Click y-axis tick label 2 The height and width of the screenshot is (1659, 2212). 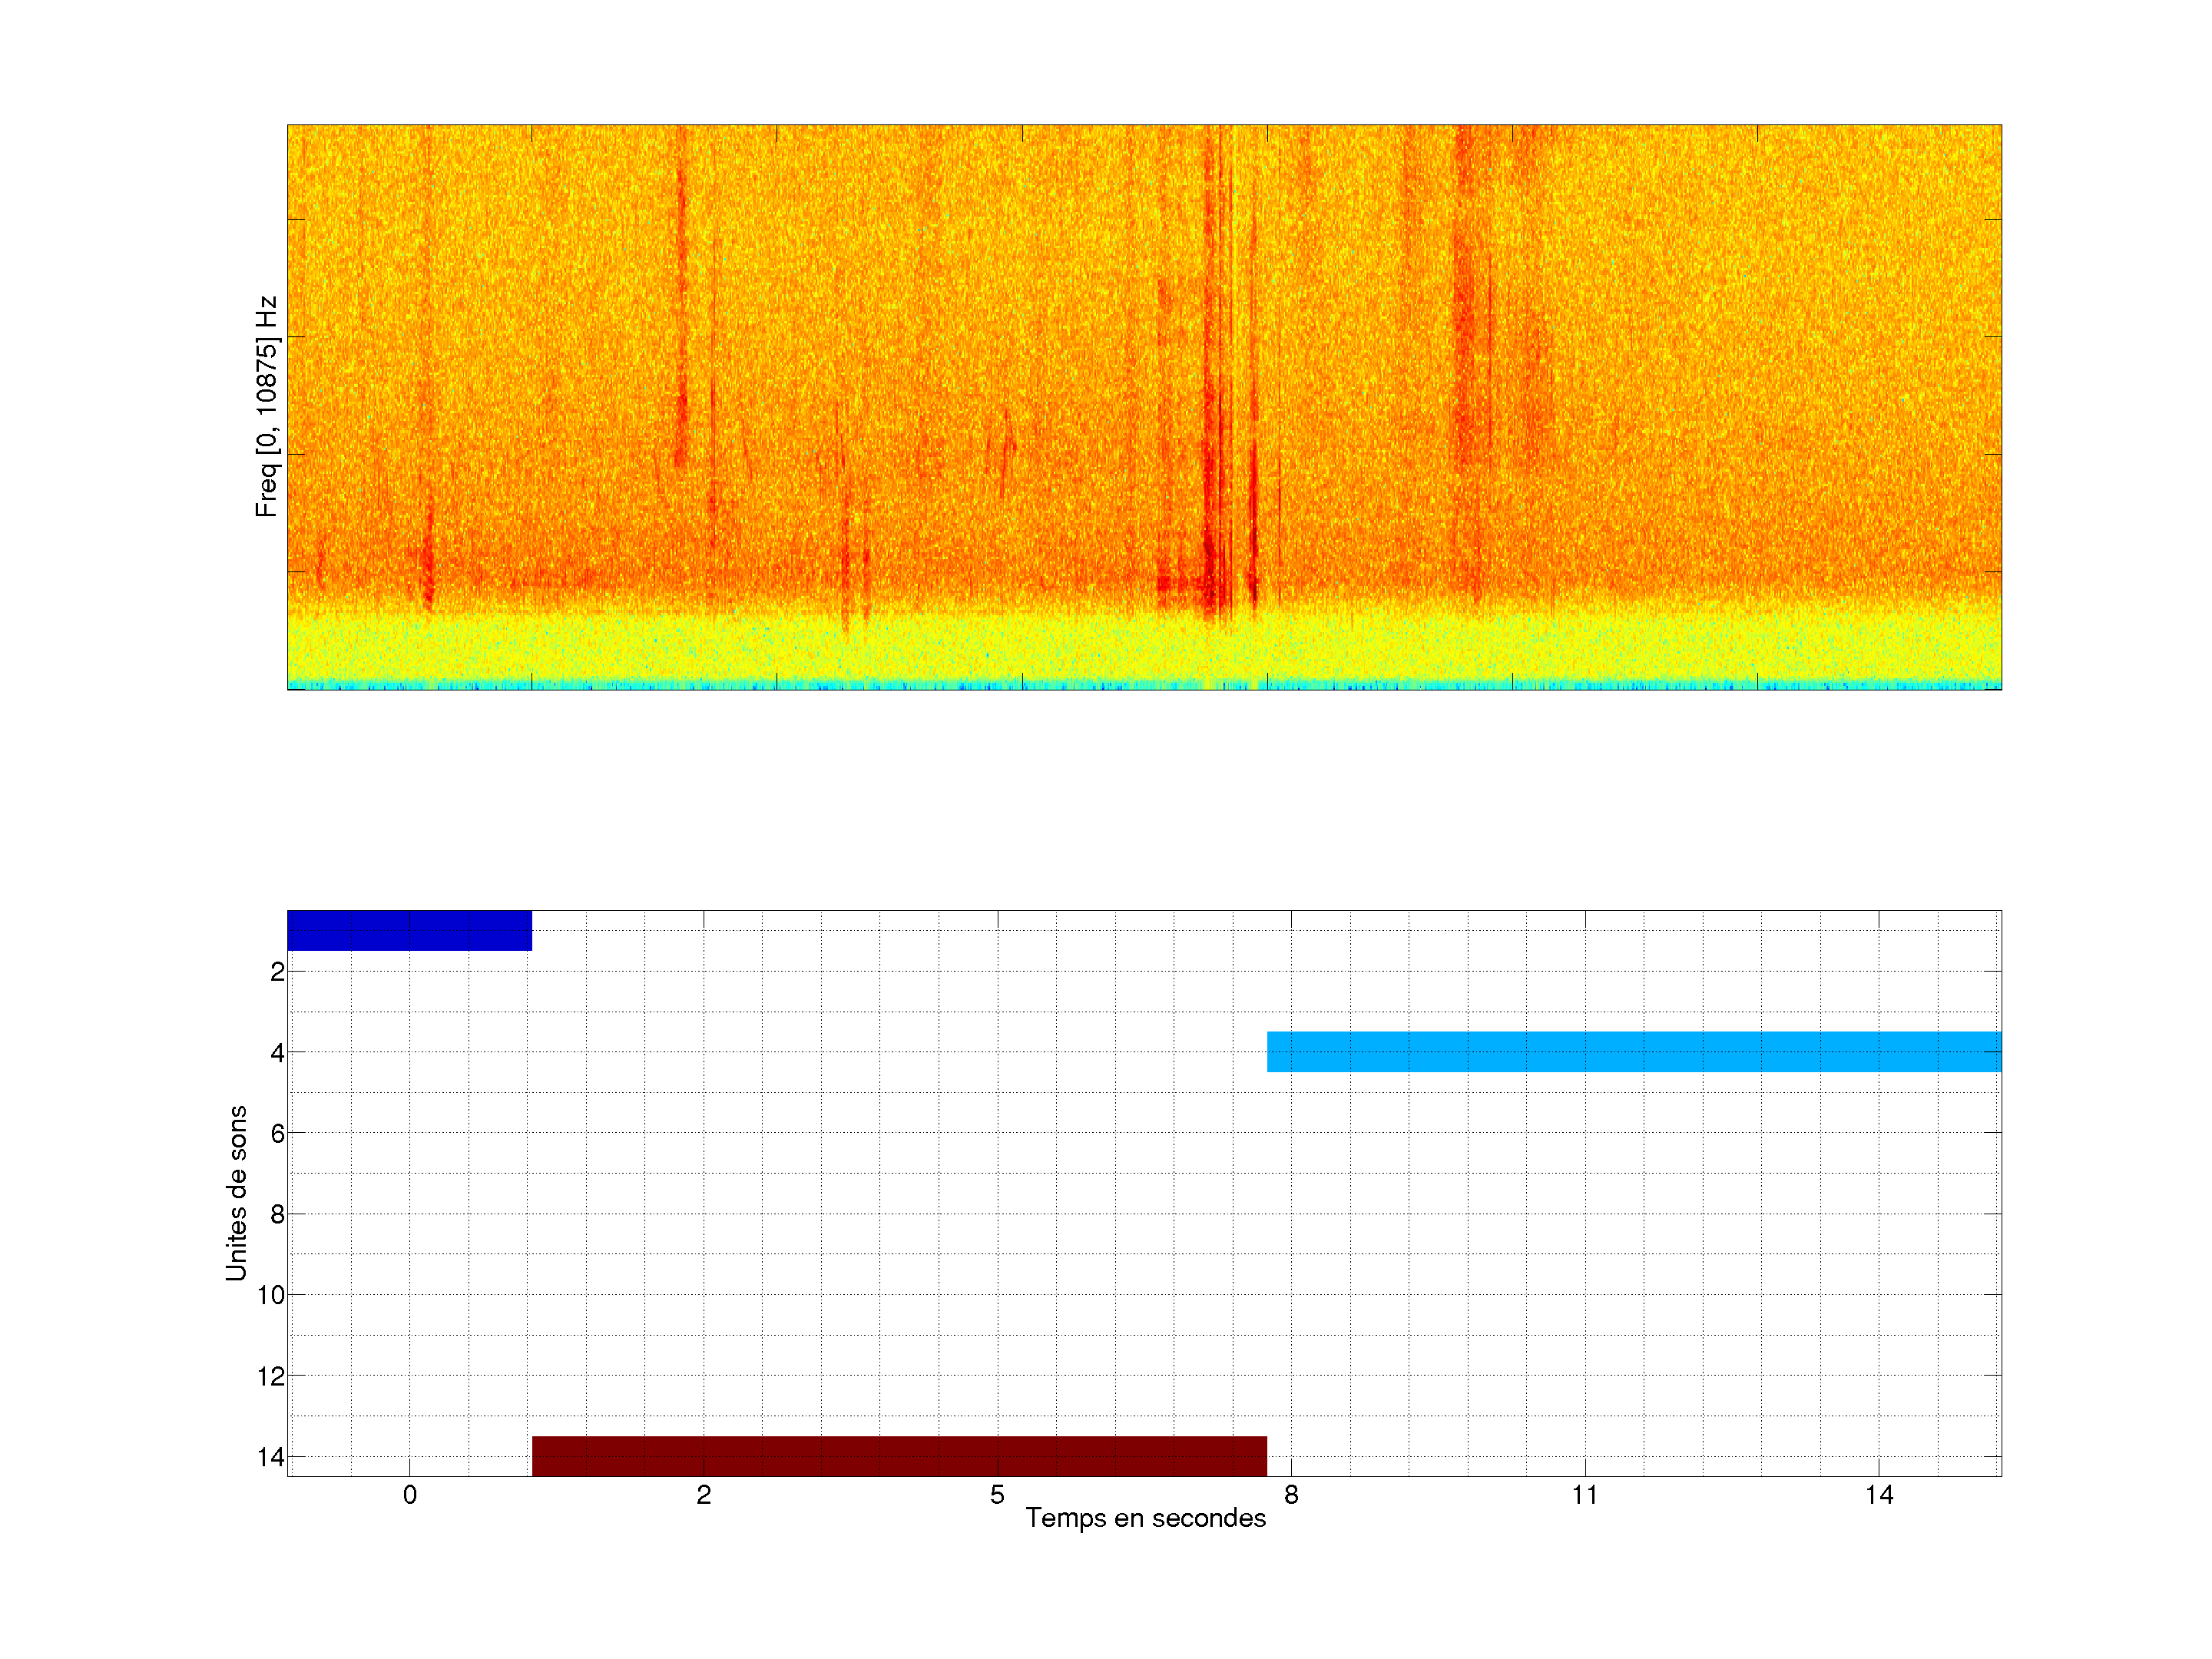click(277, 972)
